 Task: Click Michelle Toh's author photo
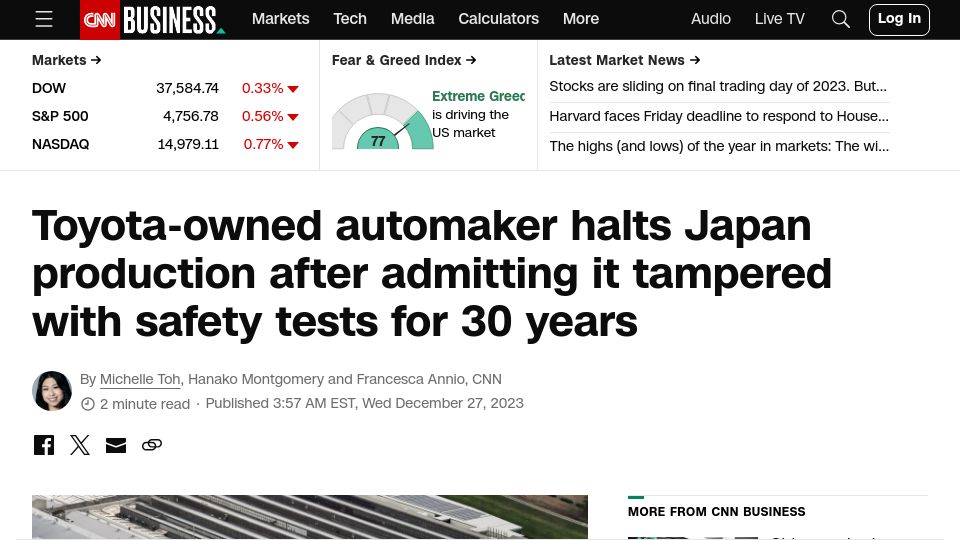pos(52,391)
